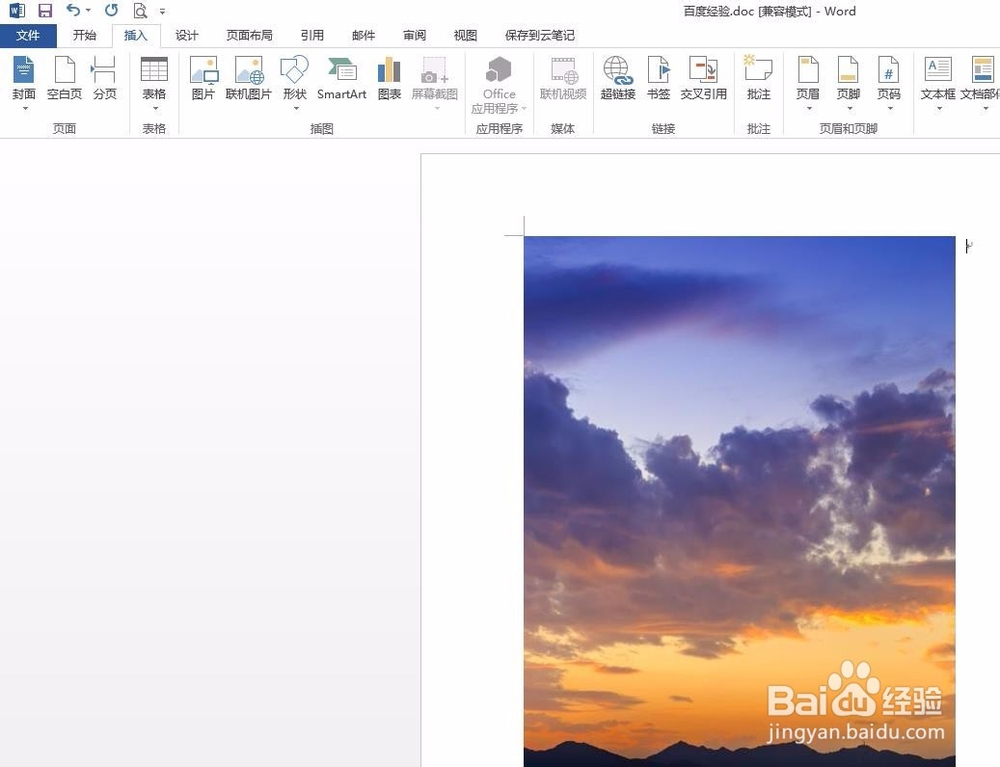1000x767 pixels.
Task: Insert a chart with 图表
Action: [x=389, y=78]
